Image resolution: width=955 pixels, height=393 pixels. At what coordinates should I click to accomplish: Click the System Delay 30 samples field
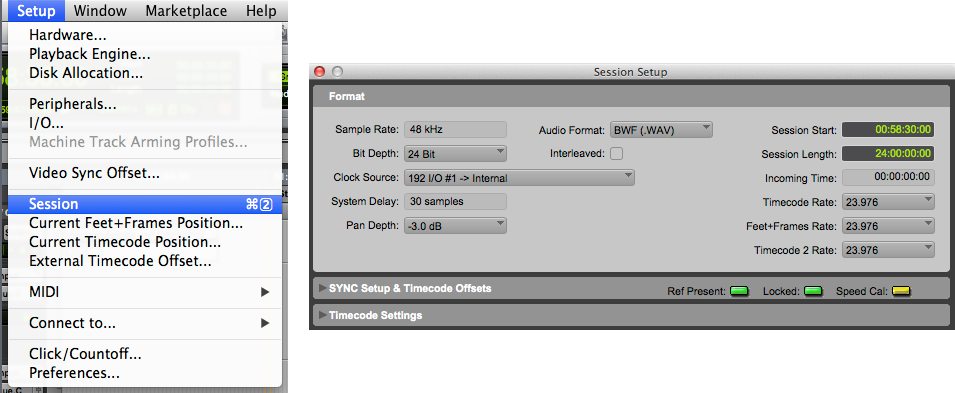[455, 201]
